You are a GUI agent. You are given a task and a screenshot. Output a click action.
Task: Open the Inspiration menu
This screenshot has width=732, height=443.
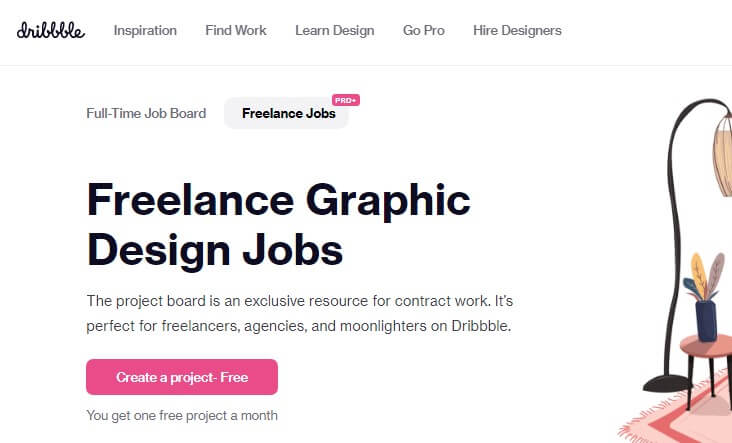coord(145,30)
